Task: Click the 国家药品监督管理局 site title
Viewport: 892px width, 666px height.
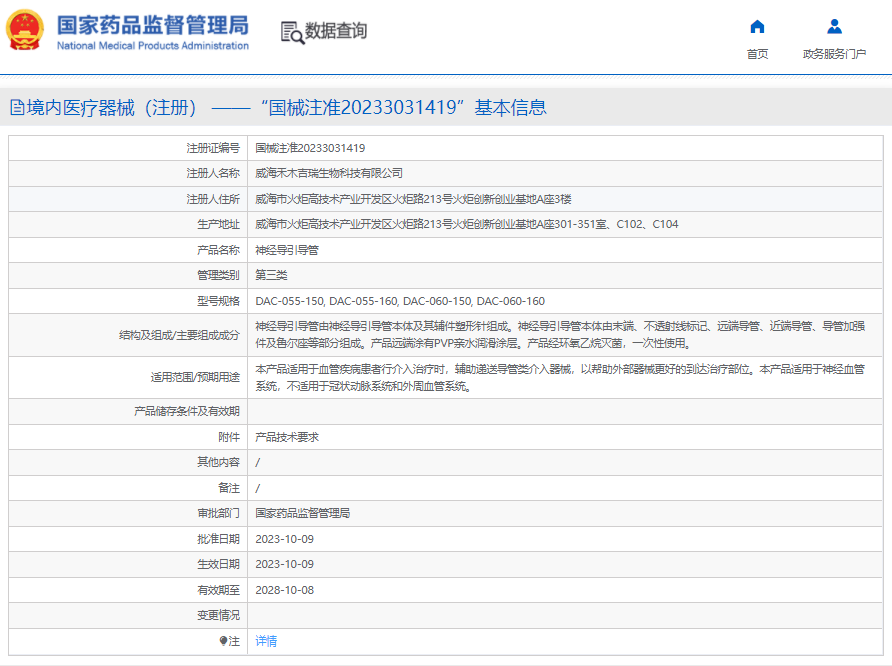Action: (152, 25)
